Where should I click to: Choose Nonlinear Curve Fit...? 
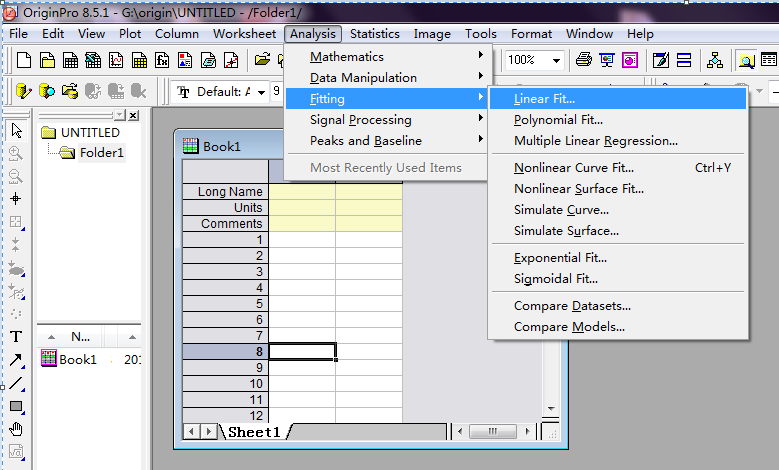[618, 168]
